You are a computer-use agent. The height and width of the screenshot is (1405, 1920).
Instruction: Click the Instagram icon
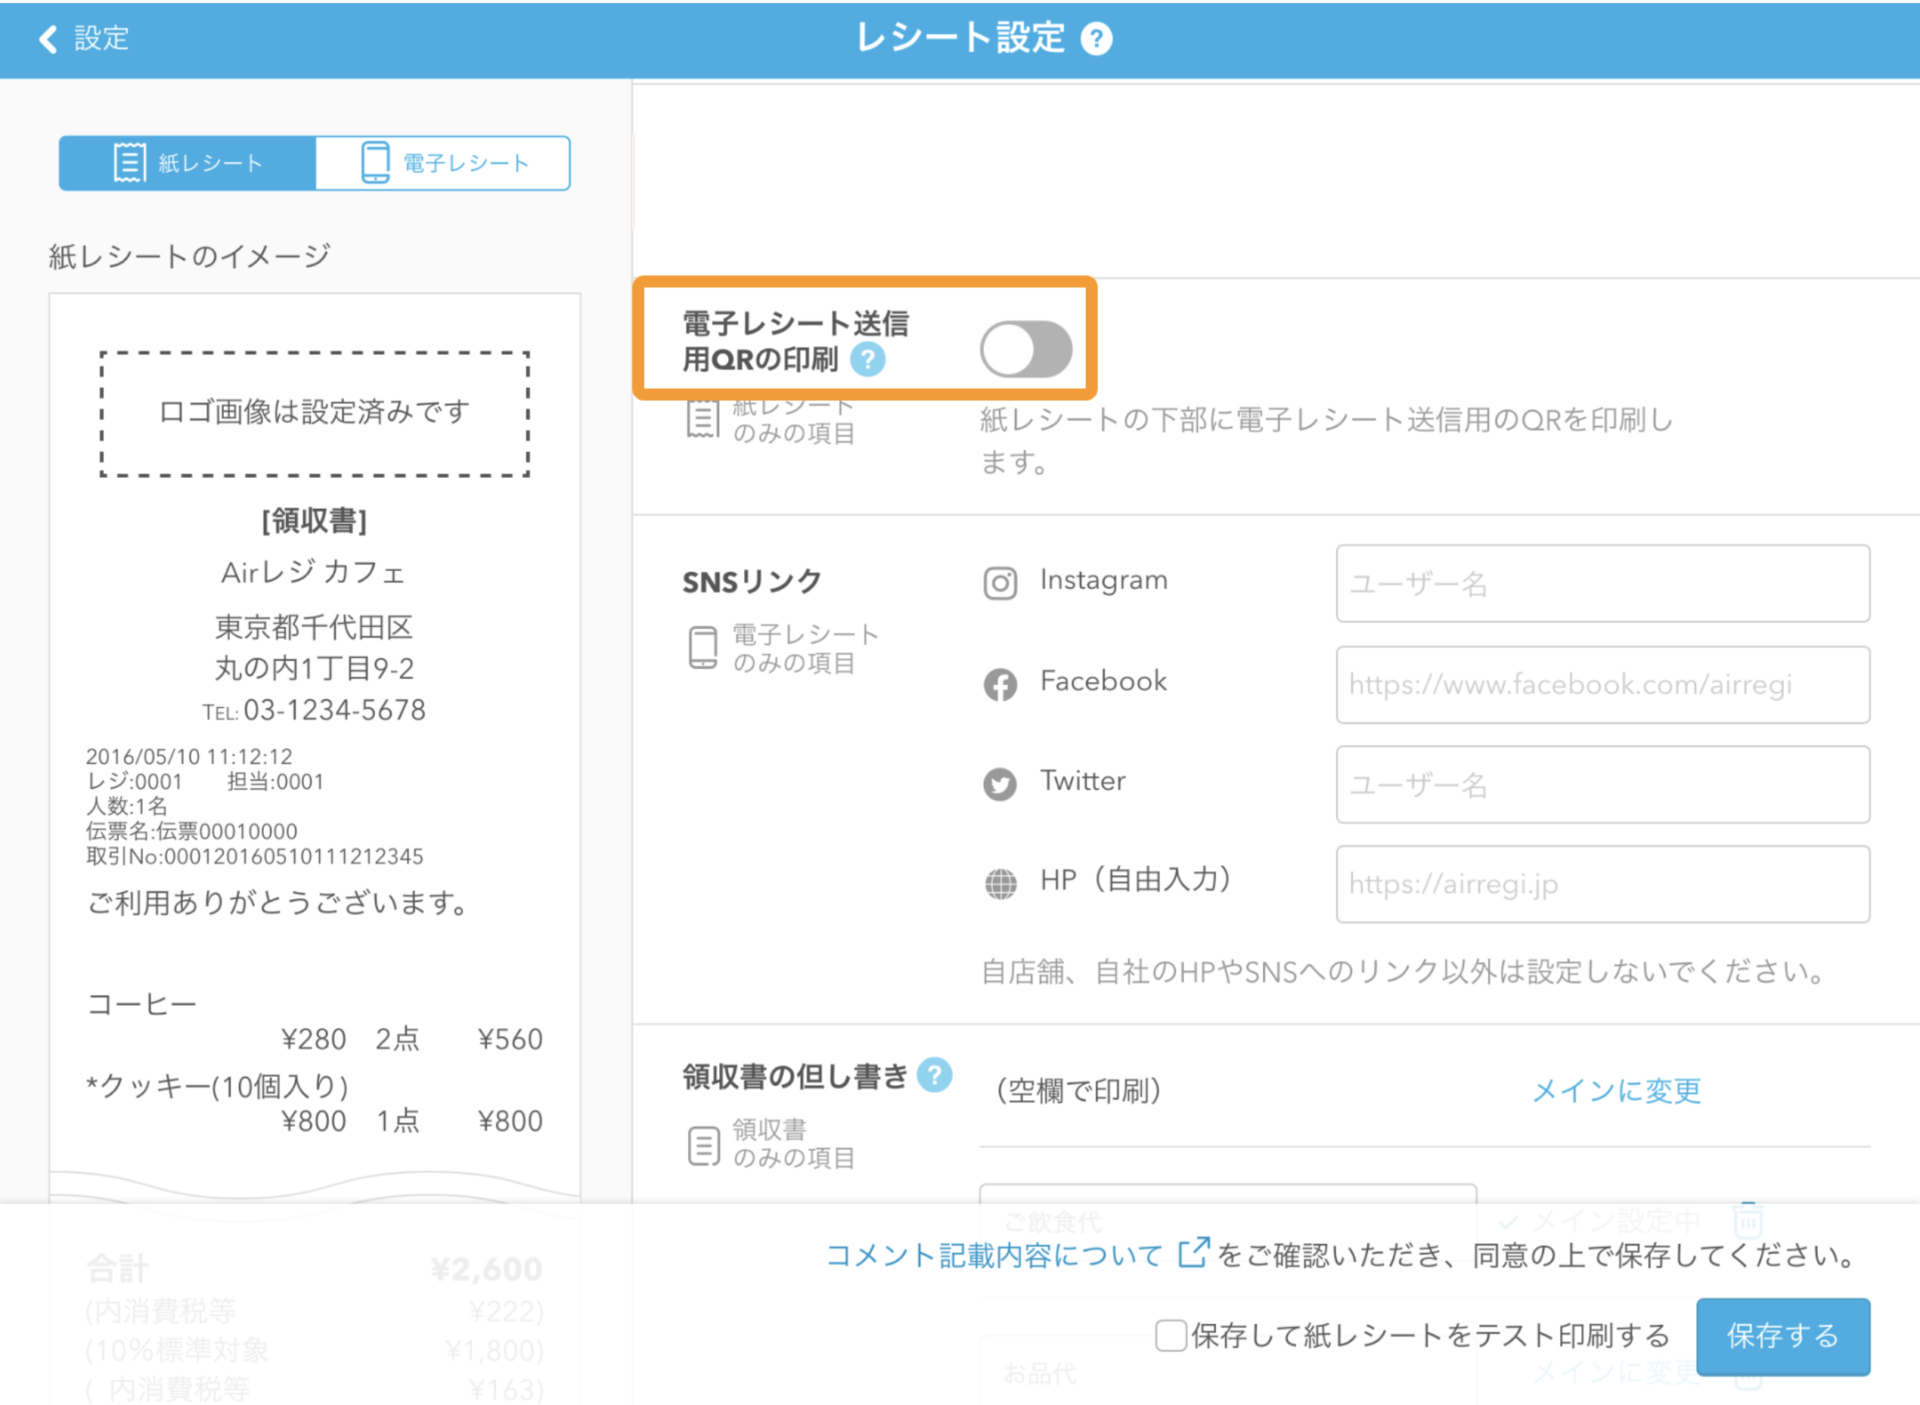(x=1000, y=583)
